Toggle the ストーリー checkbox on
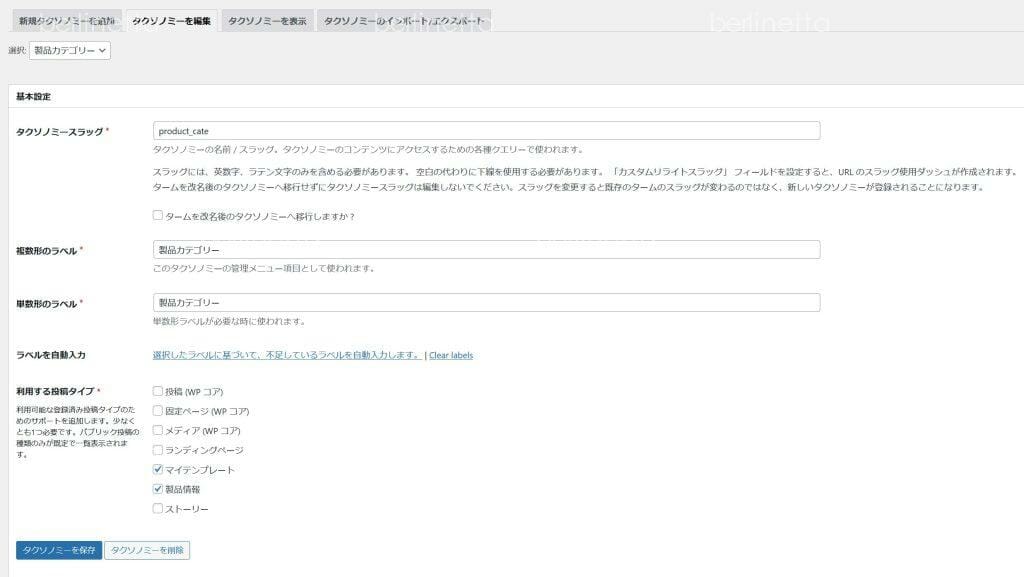This screenshot has height=577, width=1024. click(x=158, y=508)
